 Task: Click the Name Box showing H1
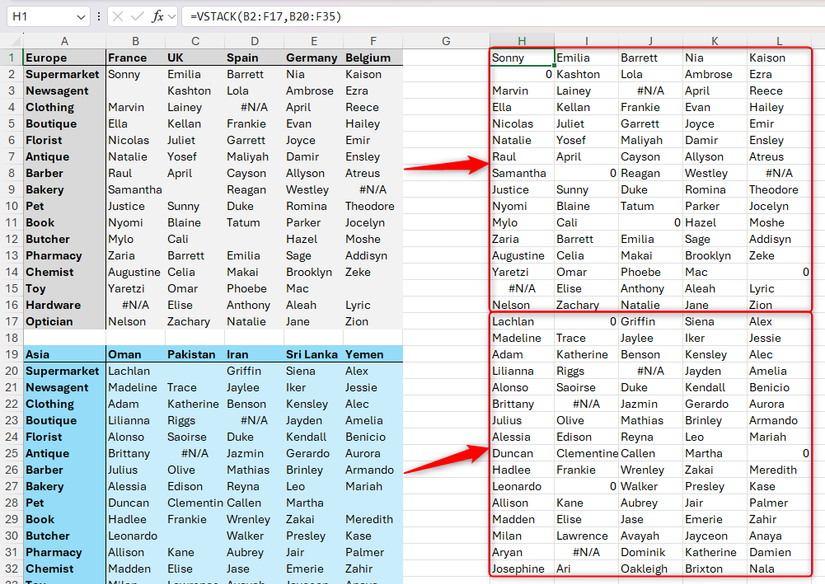(47, 17)
